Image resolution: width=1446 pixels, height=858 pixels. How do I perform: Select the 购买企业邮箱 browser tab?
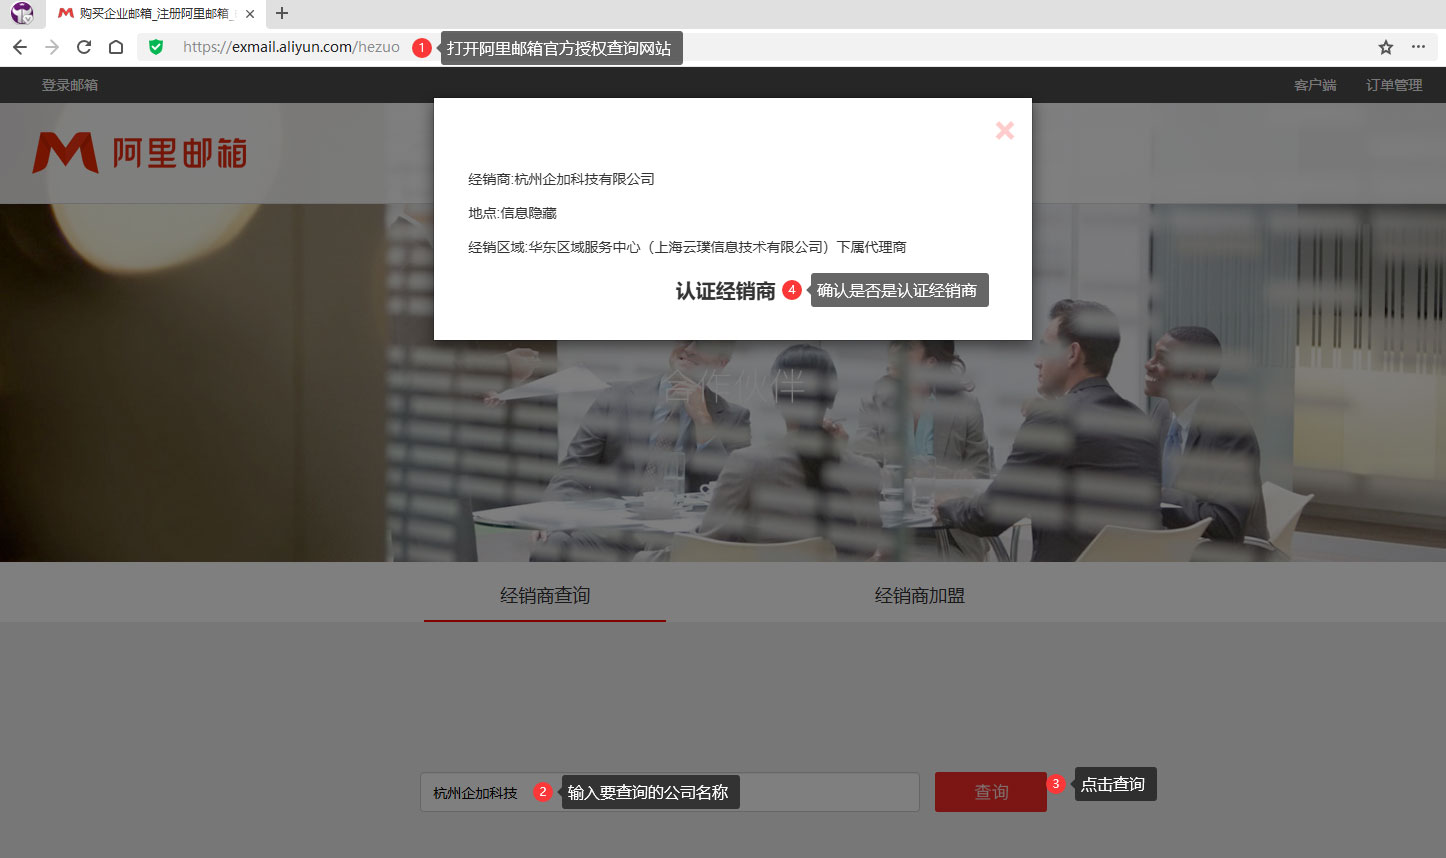155,14
